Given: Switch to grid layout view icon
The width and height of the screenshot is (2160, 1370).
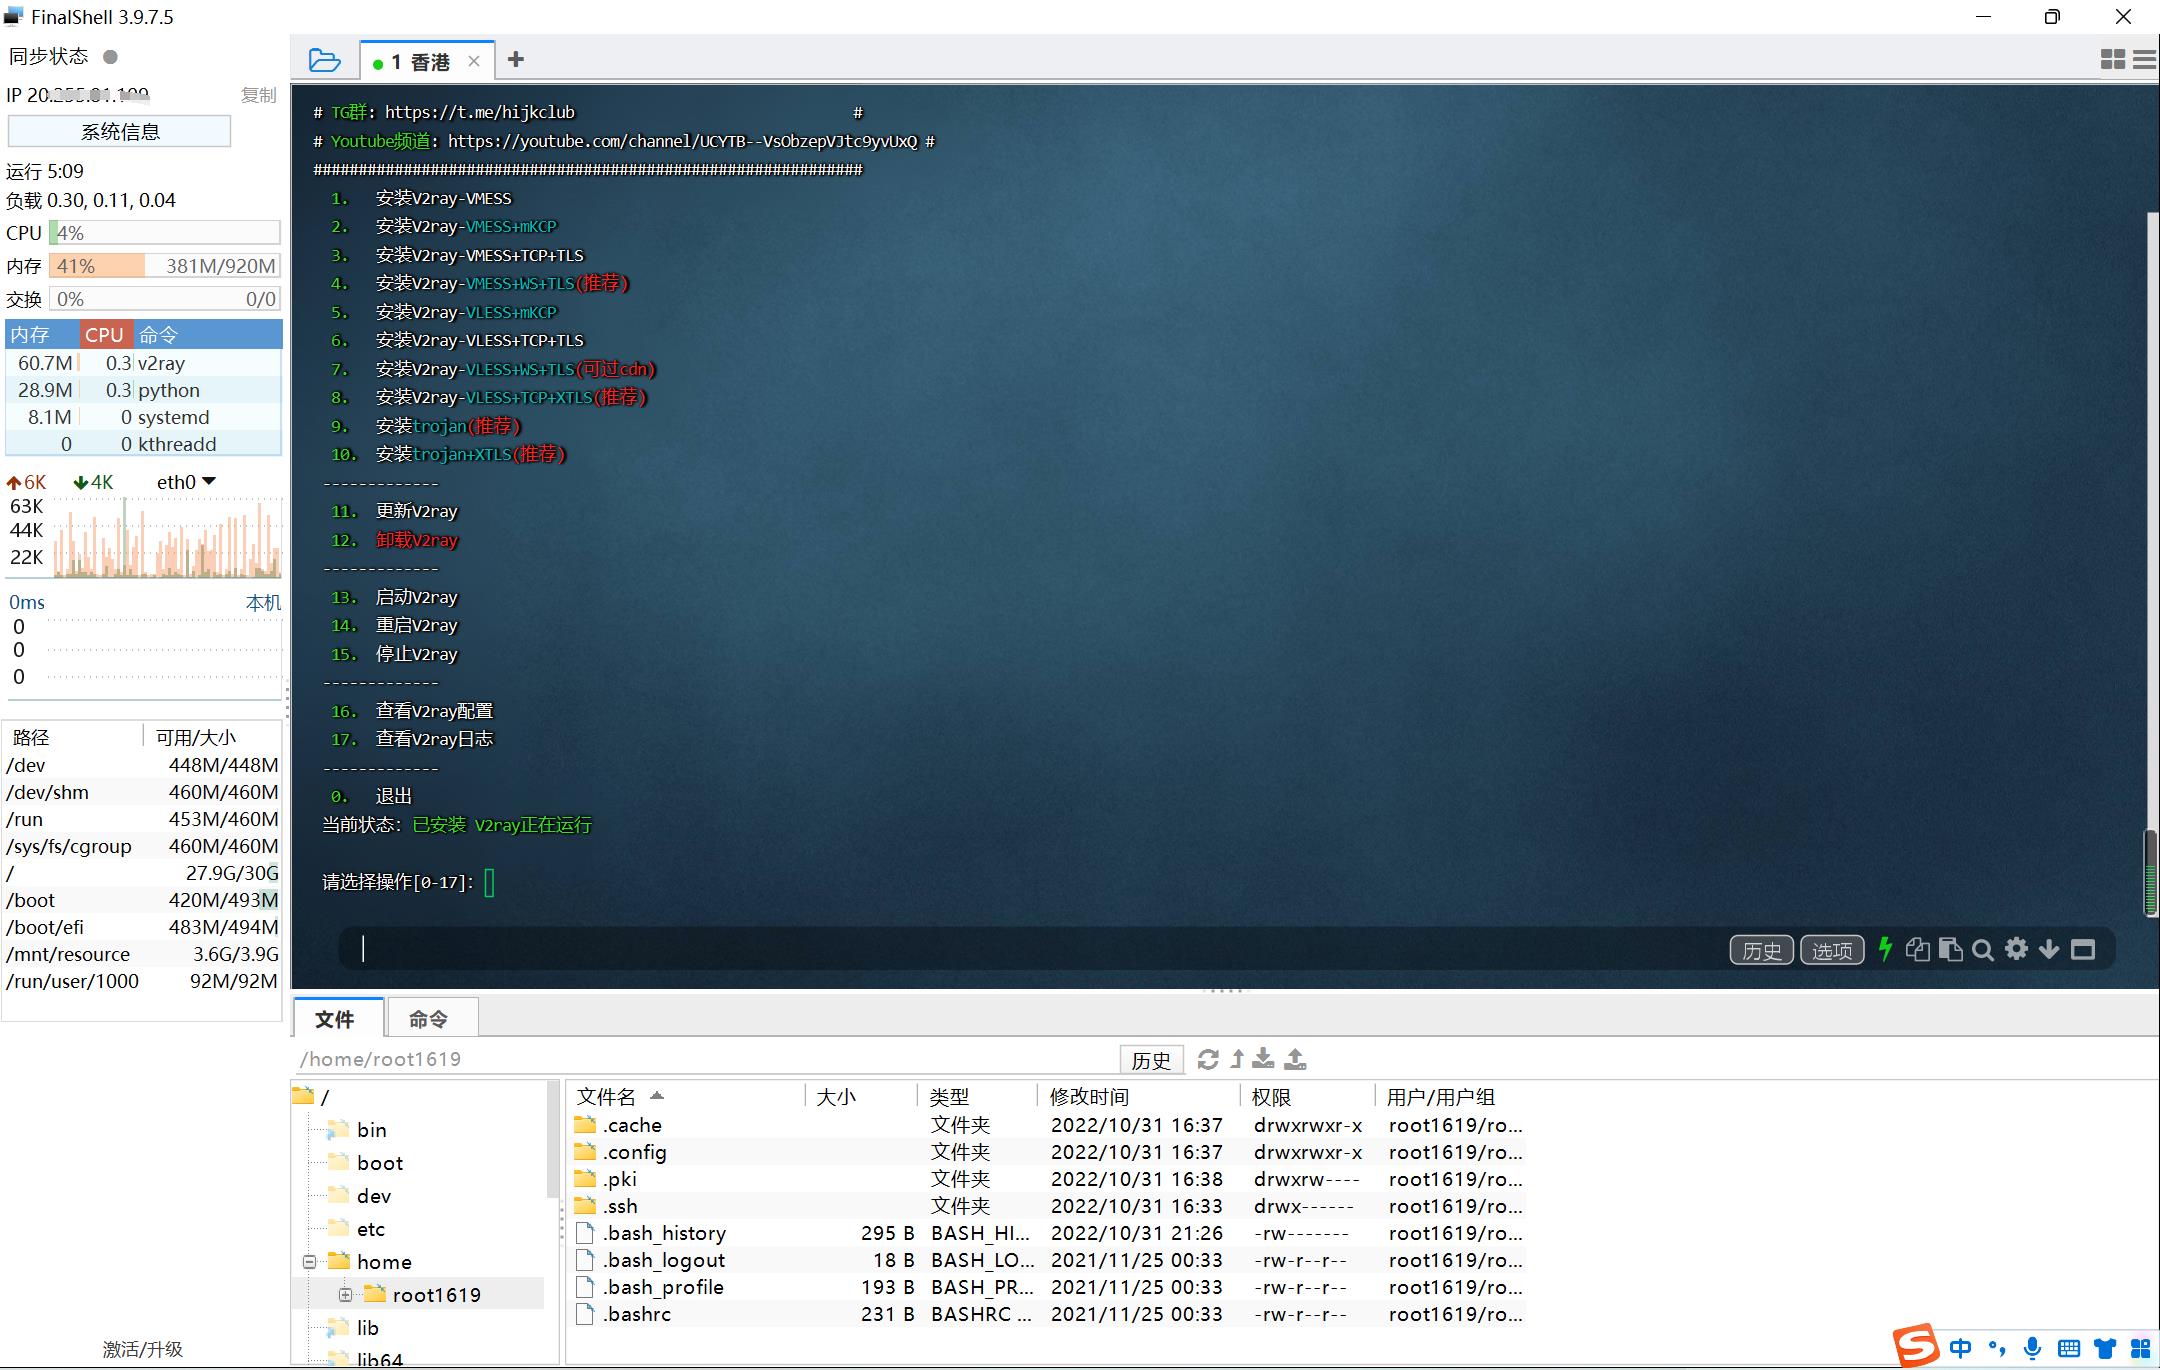Looking at the screenshot, I should click(2113, 60).
